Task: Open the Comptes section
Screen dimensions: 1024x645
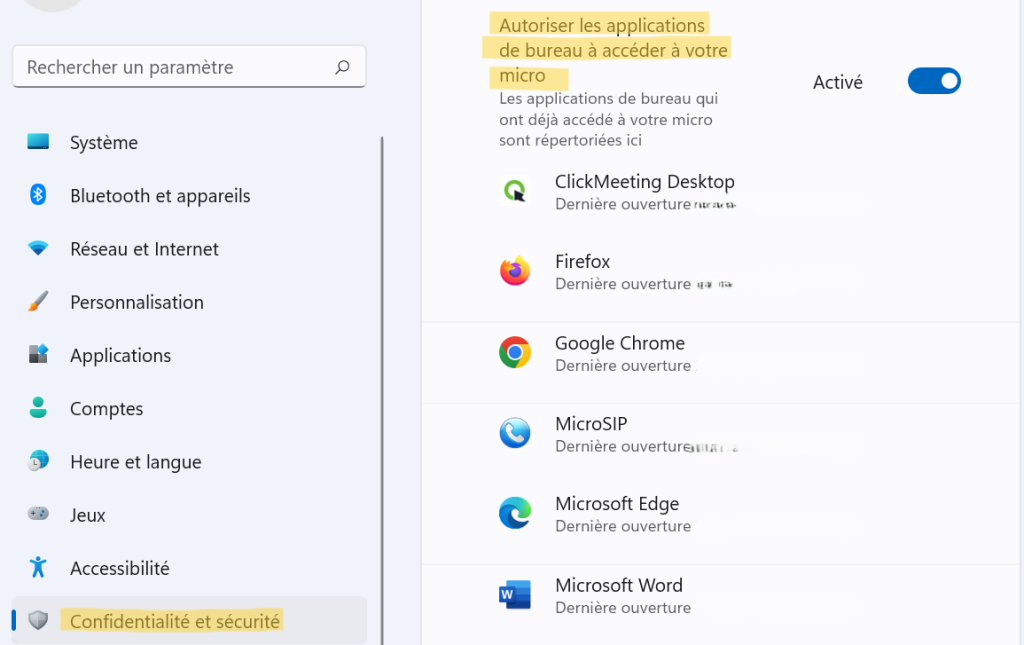Action: [189, 408]
